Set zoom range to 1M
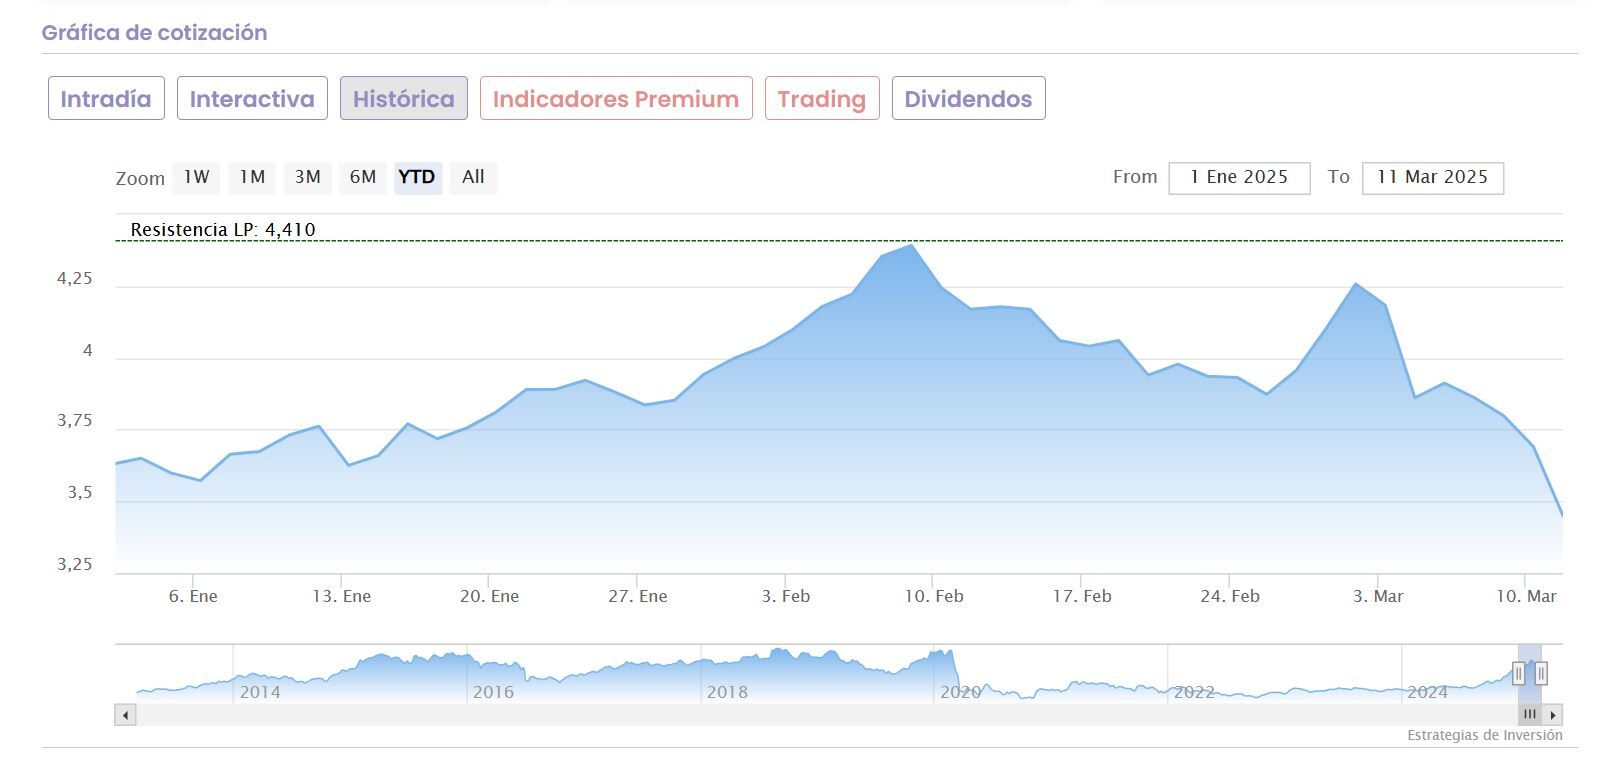 [252, 178]
